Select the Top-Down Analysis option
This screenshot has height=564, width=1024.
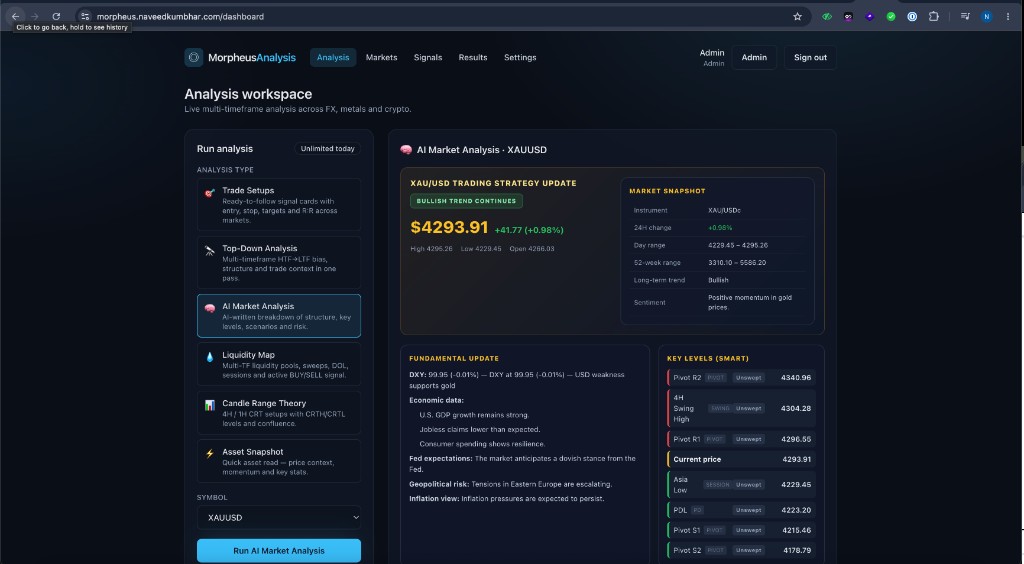click(x=279, y=262)
